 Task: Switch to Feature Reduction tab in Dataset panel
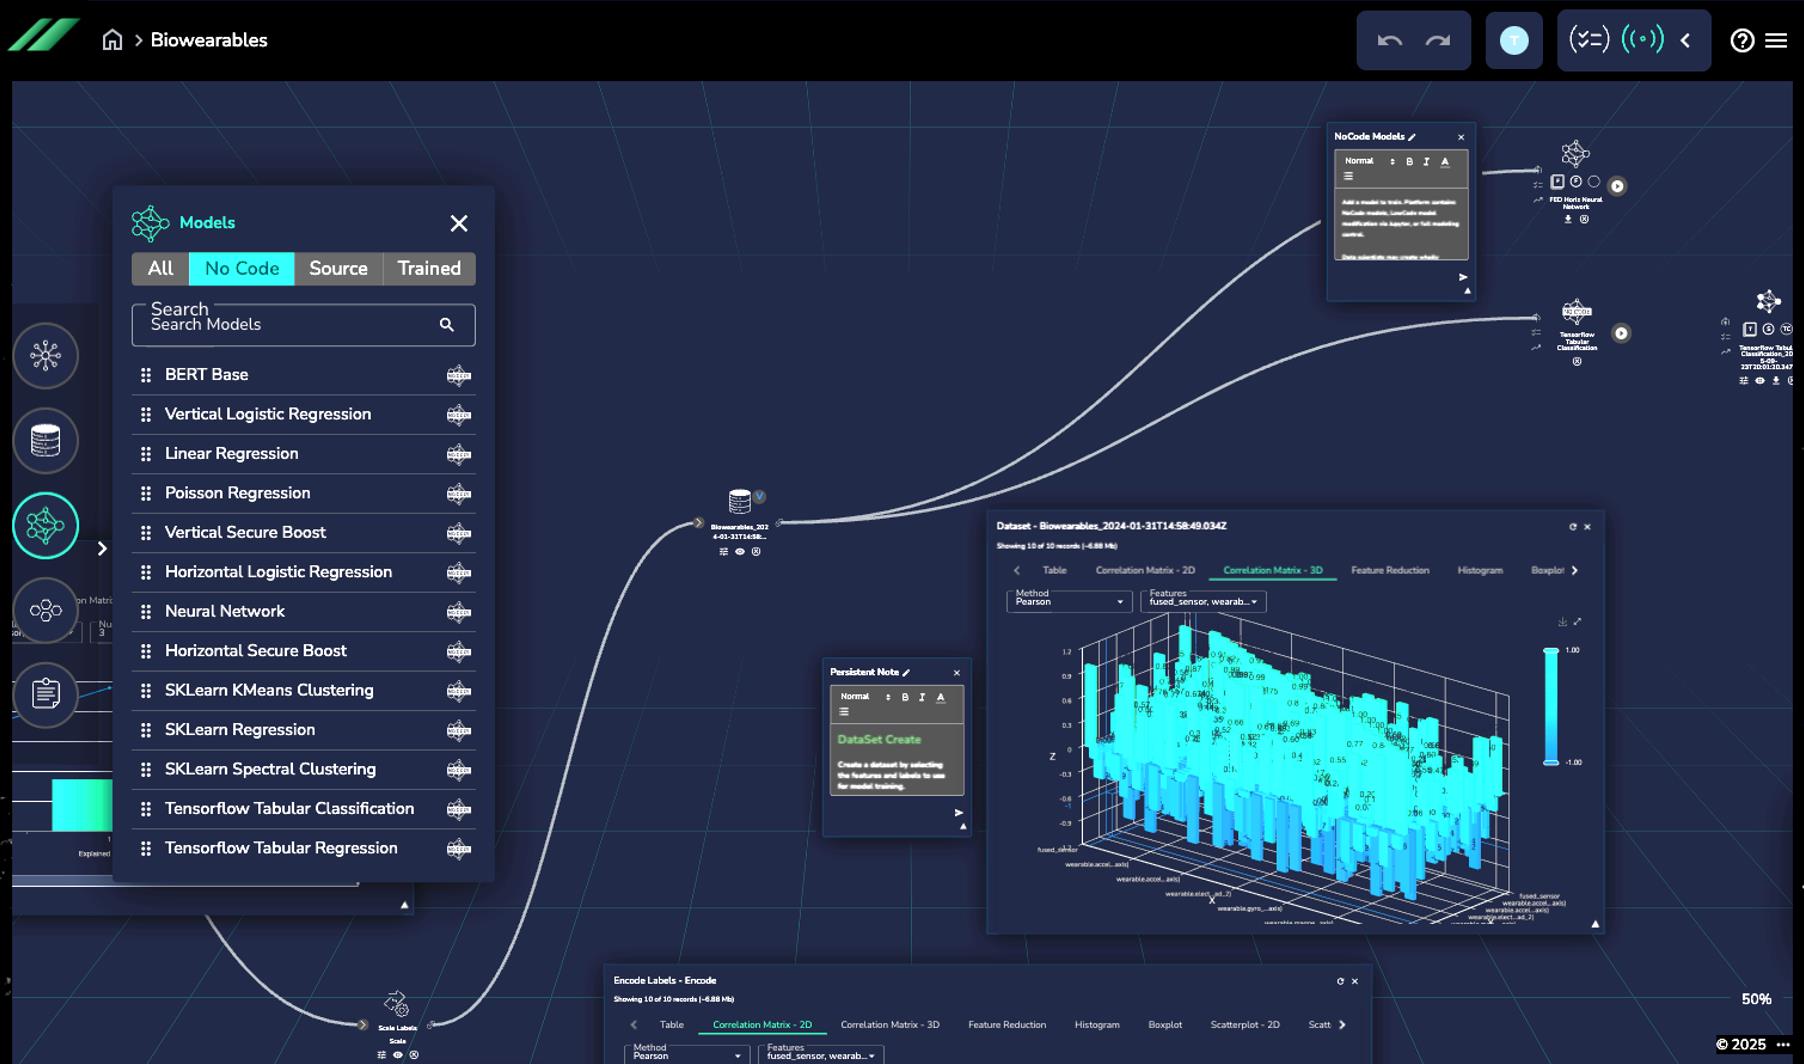1389,570
